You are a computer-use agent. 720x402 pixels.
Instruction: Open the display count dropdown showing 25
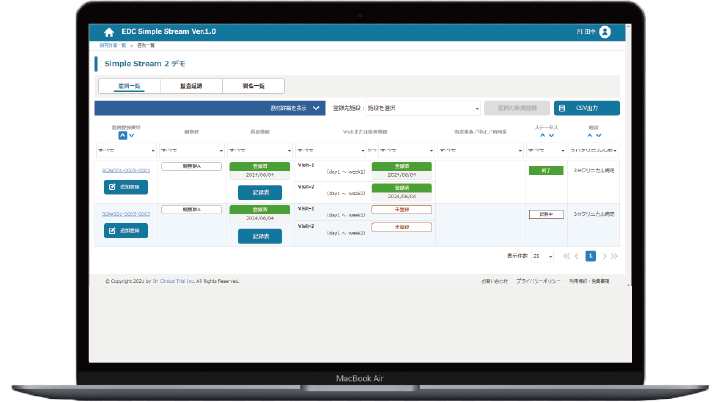(543, 256)
